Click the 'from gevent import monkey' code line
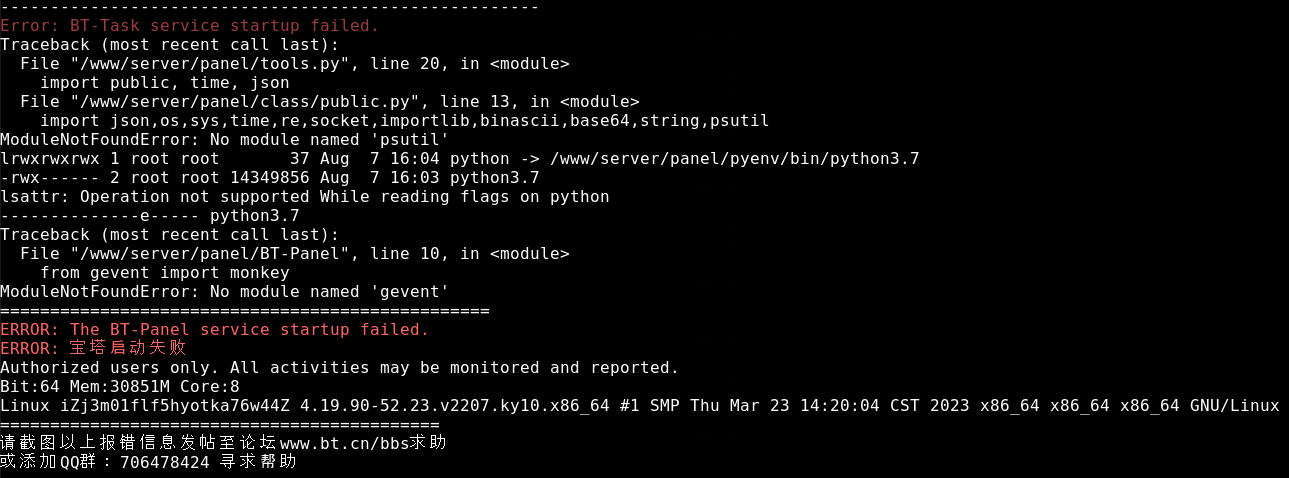 [165, 273]
